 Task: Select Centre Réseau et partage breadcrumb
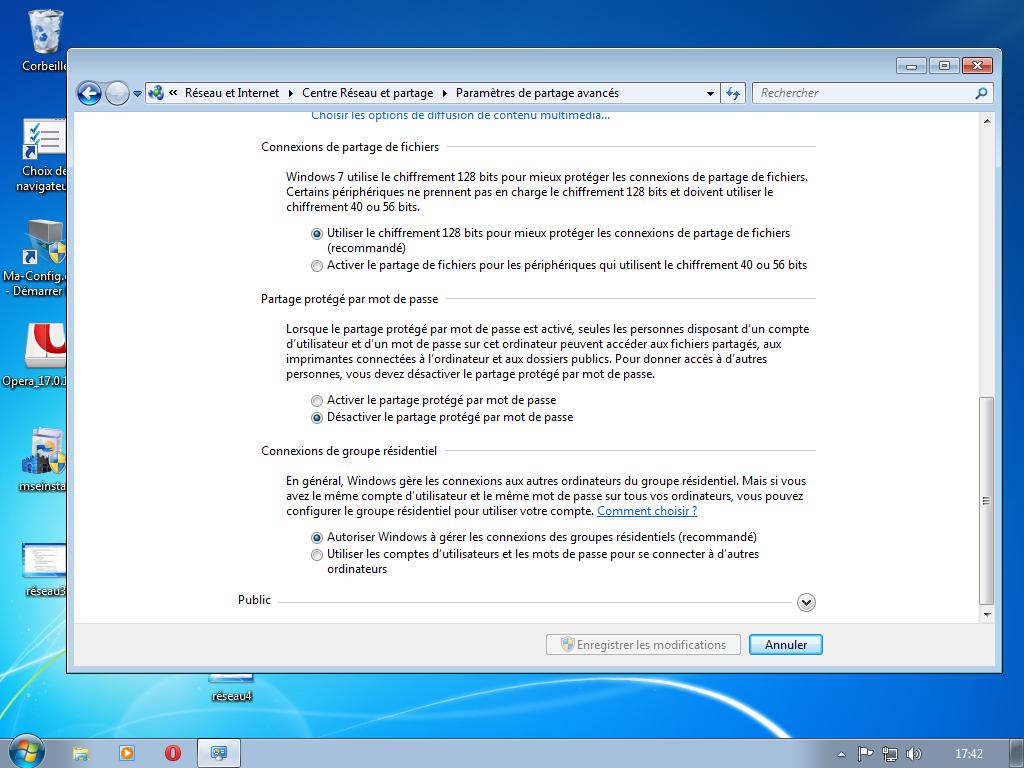point(368,93)
